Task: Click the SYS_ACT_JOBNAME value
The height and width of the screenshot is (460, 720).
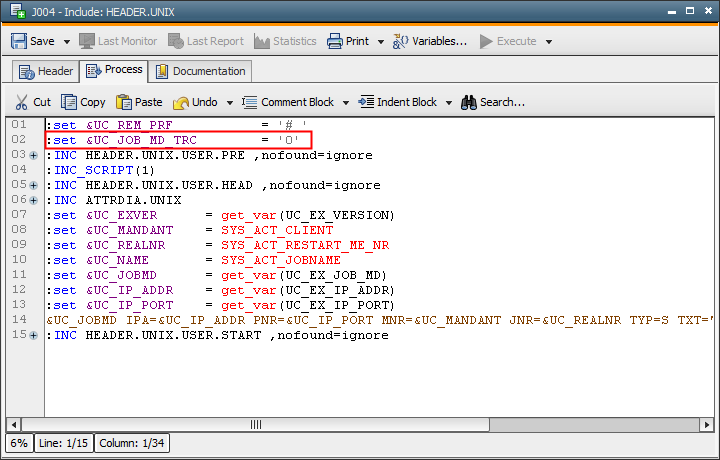Action: pos(281,260)
